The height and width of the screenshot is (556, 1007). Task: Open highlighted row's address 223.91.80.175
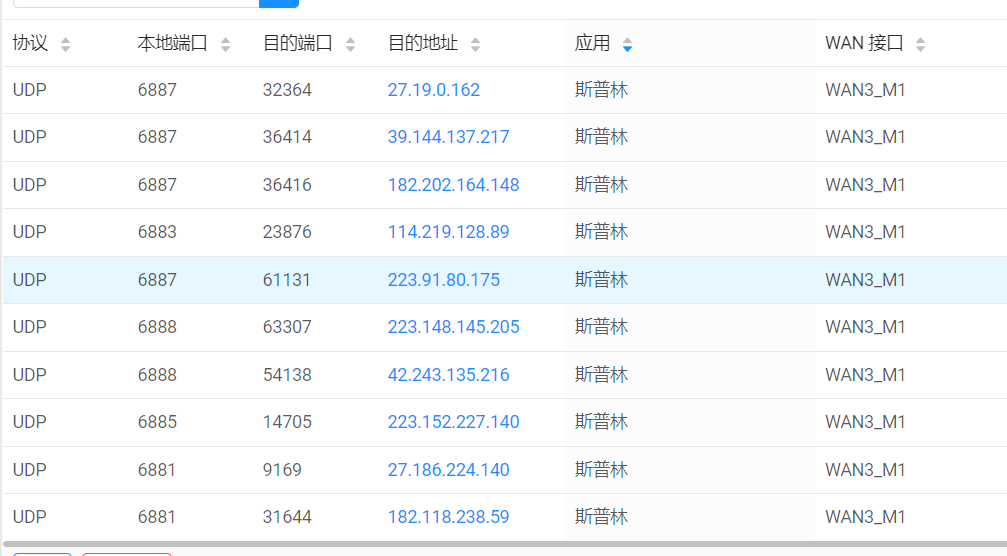tap(443, 280)
